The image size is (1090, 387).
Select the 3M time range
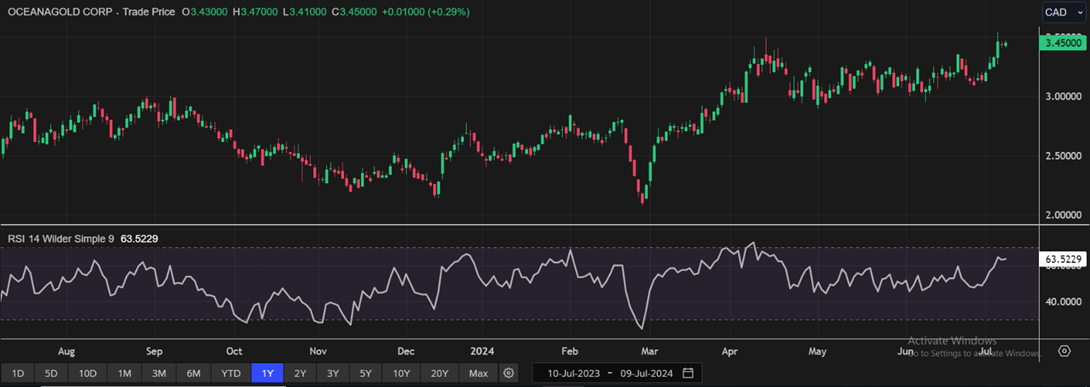point(159,373)
